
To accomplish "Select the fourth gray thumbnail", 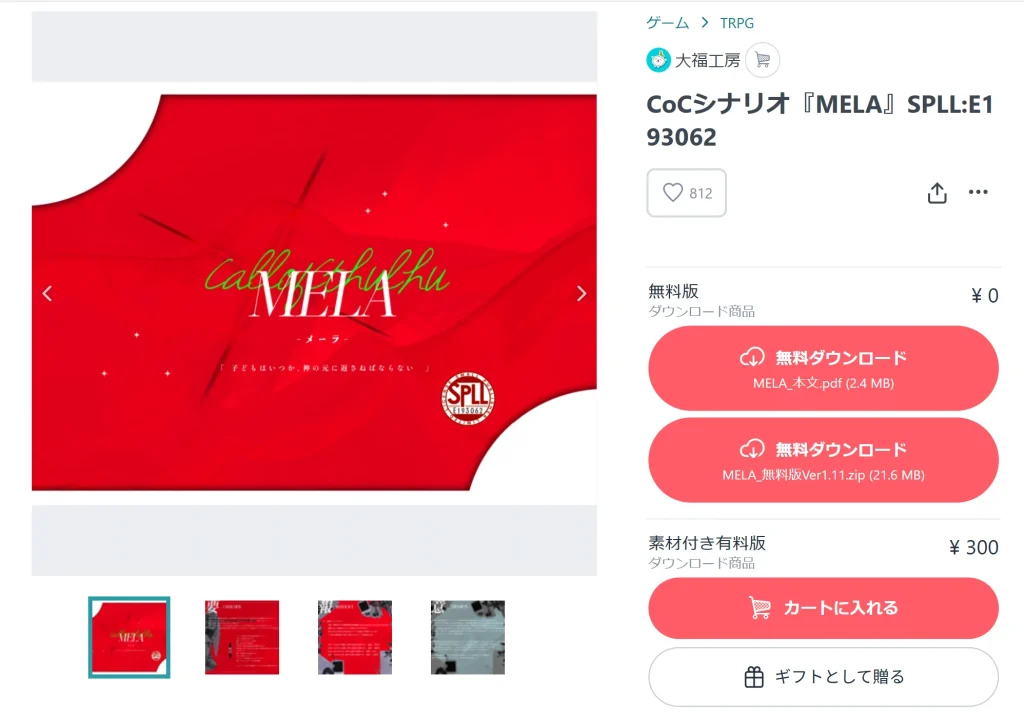I will pyautogui.click(x=468, y=637).
